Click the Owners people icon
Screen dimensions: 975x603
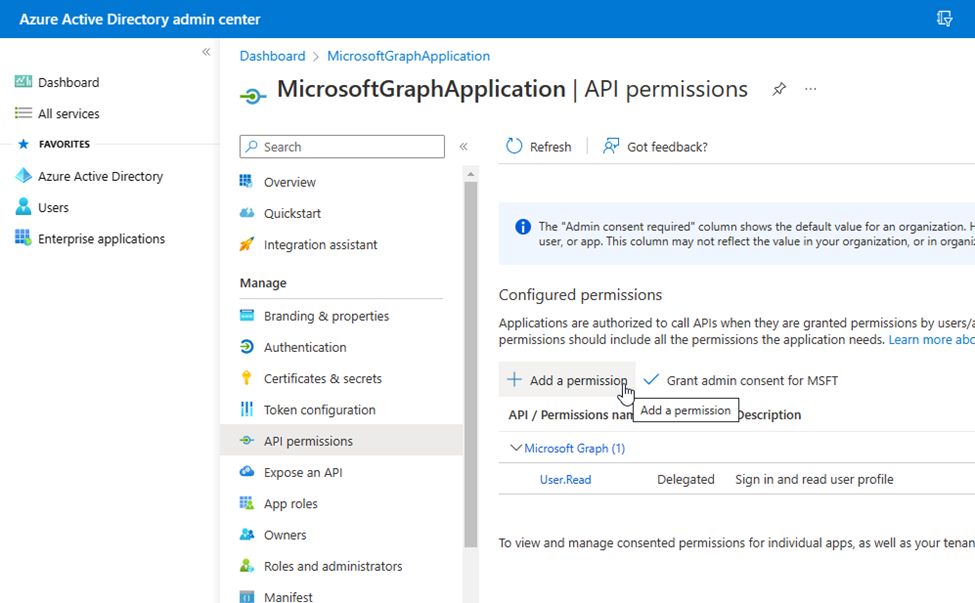pos(247,534)
